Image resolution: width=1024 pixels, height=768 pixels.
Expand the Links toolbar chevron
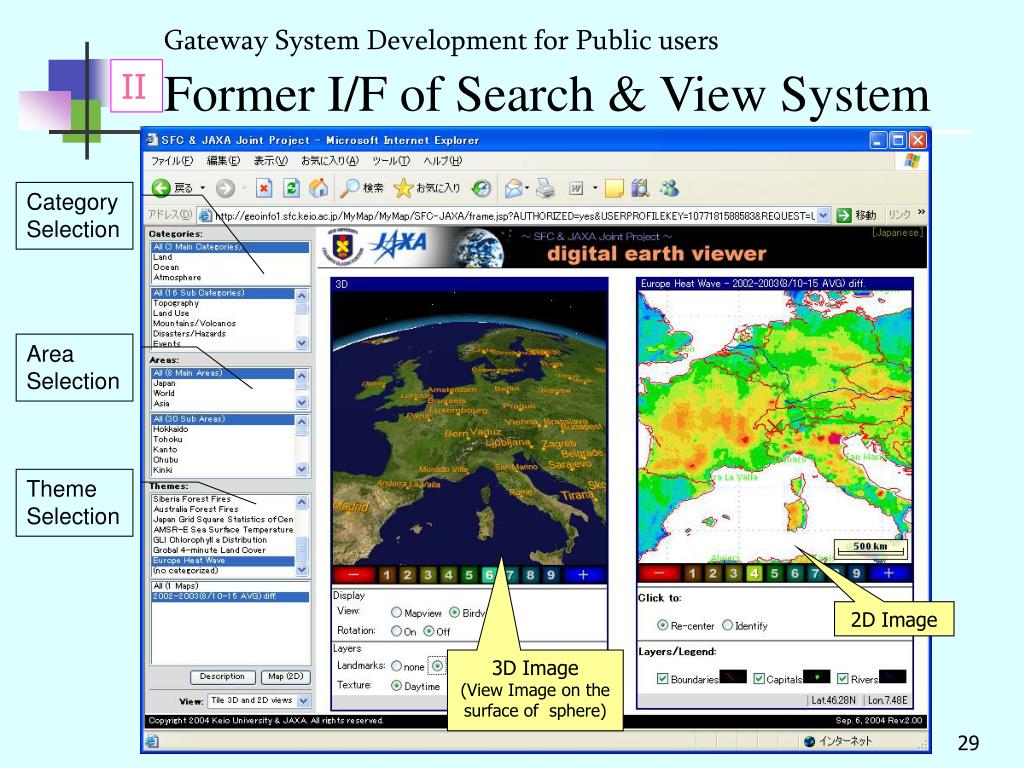(921, 212)
